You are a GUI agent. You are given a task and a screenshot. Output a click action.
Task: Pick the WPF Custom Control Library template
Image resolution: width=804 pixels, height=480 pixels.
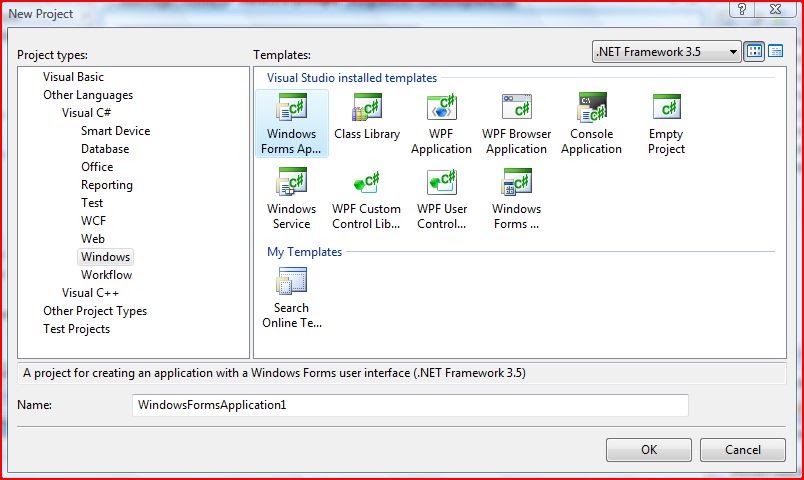[x=366, y=198]
